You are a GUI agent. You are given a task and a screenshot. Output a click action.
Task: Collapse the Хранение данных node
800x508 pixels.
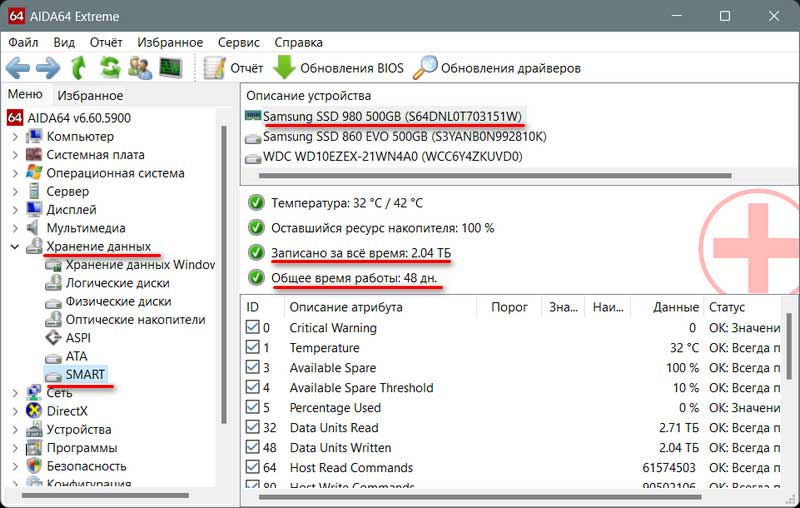click(x=15, y=247)
